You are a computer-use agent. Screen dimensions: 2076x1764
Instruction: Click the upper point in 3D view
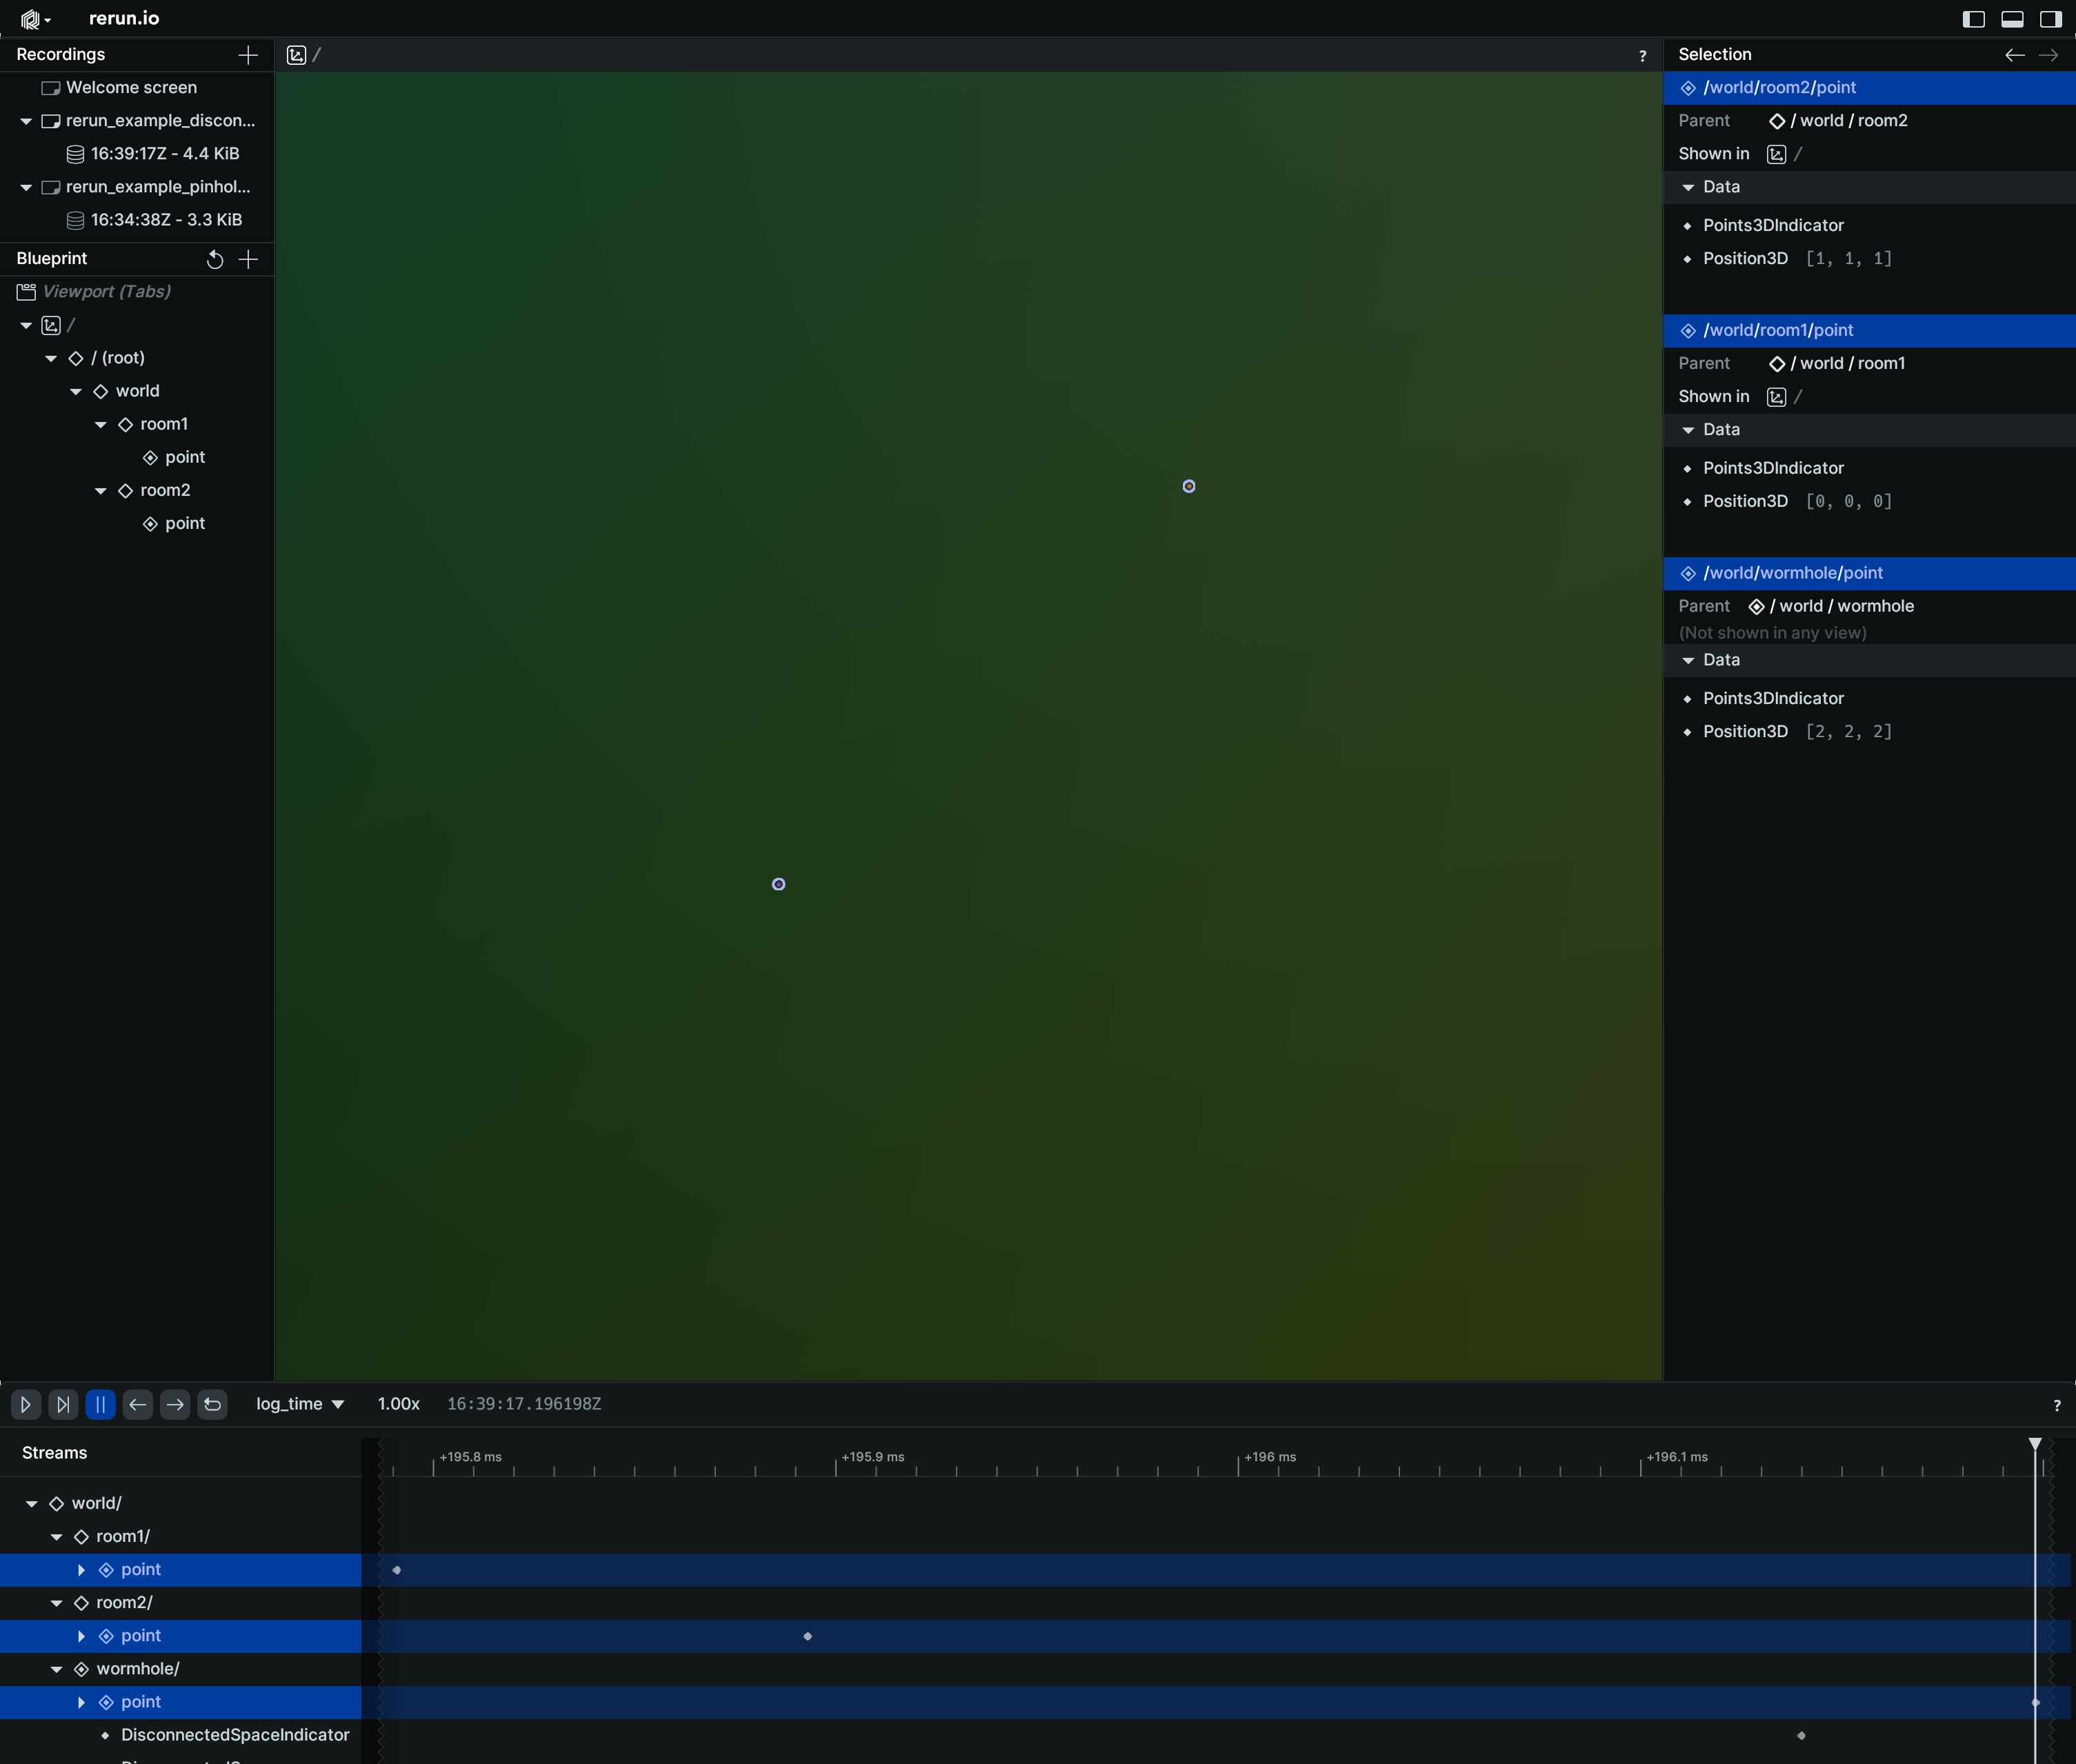coord(1188,486)
